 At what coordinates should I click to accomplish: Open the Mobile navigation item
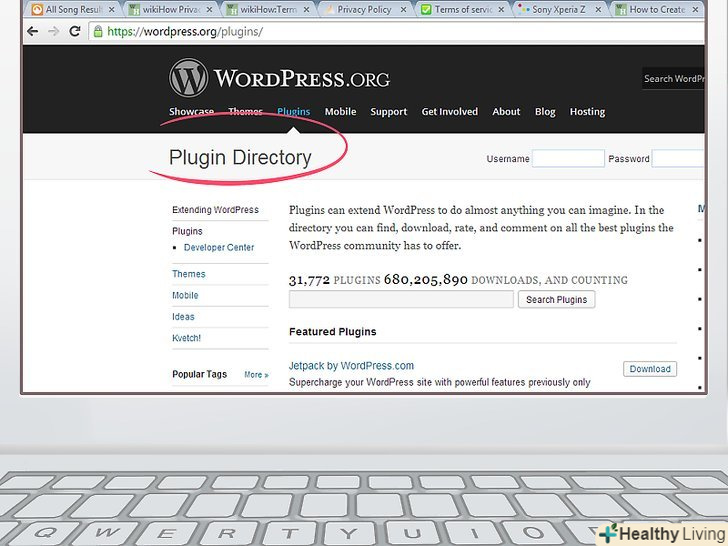(x=340, y=112)
